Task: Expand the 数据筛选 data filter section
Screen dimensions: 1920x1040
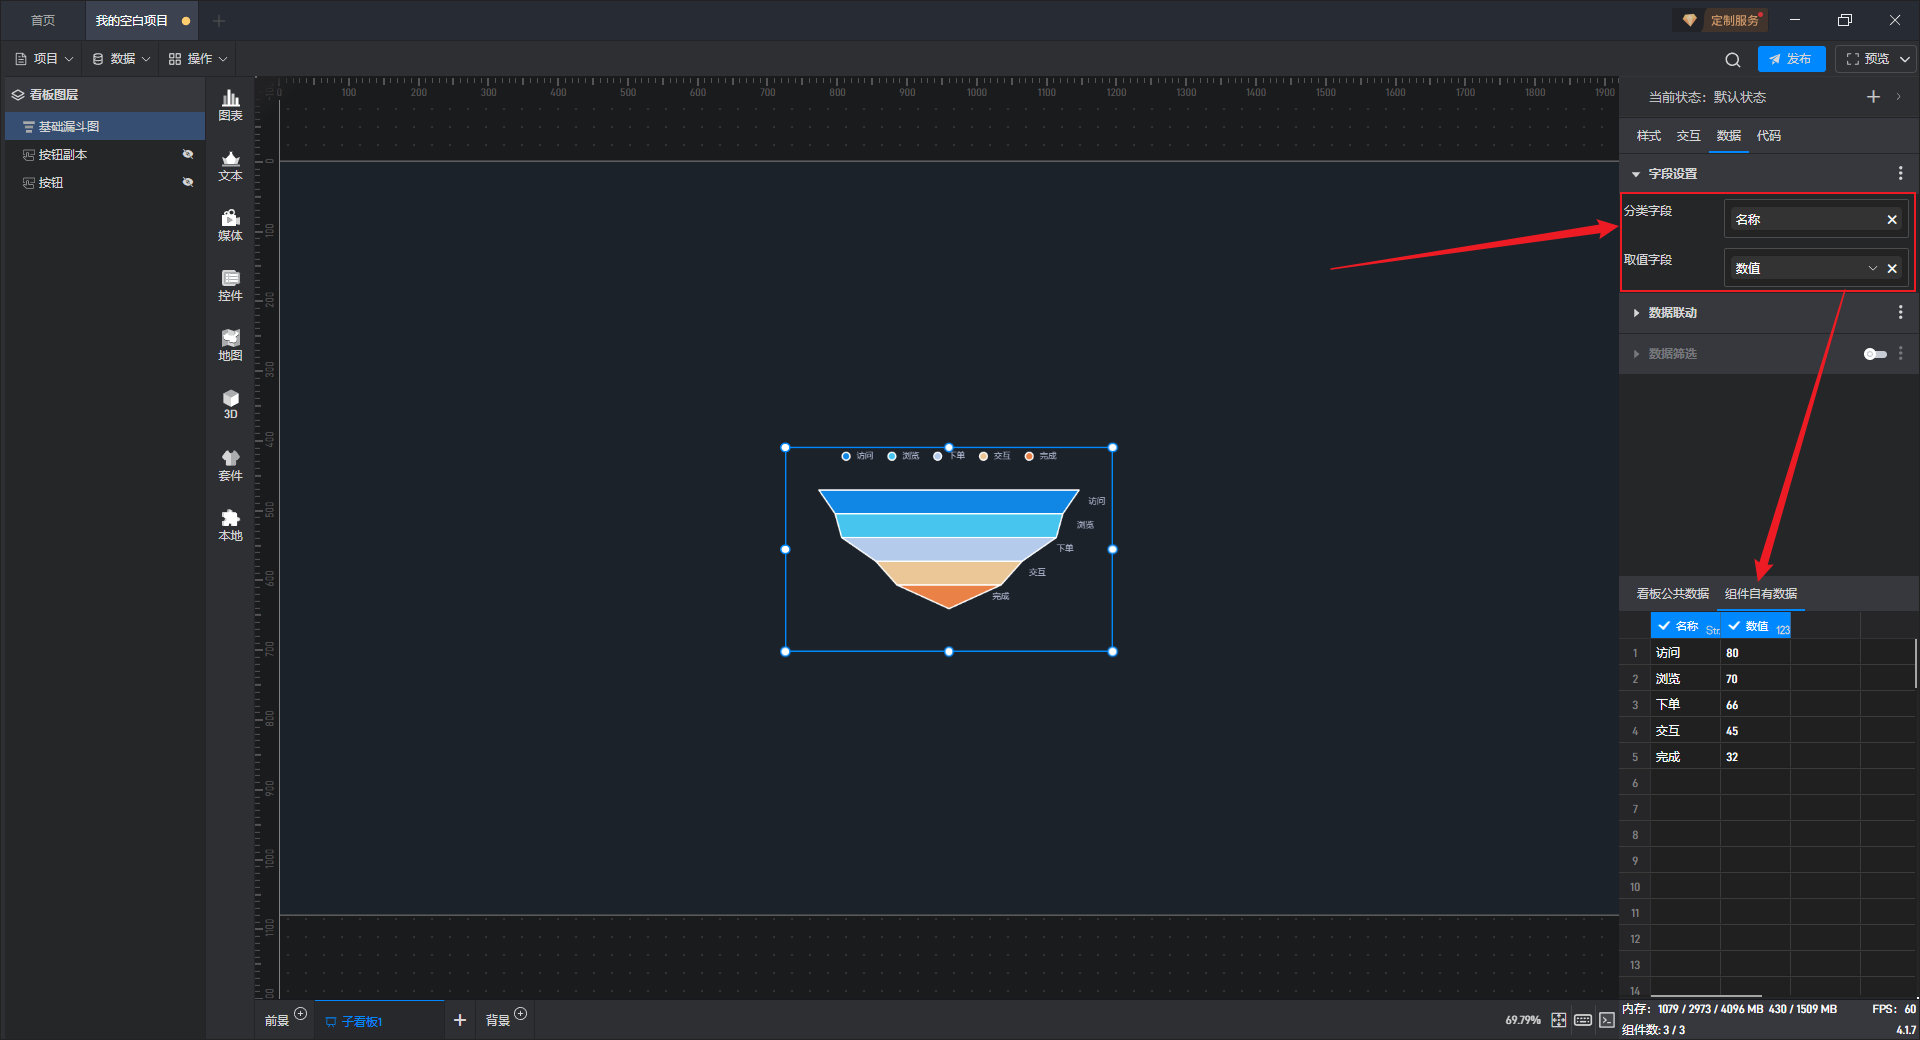Action: [x=1636, y=354]
